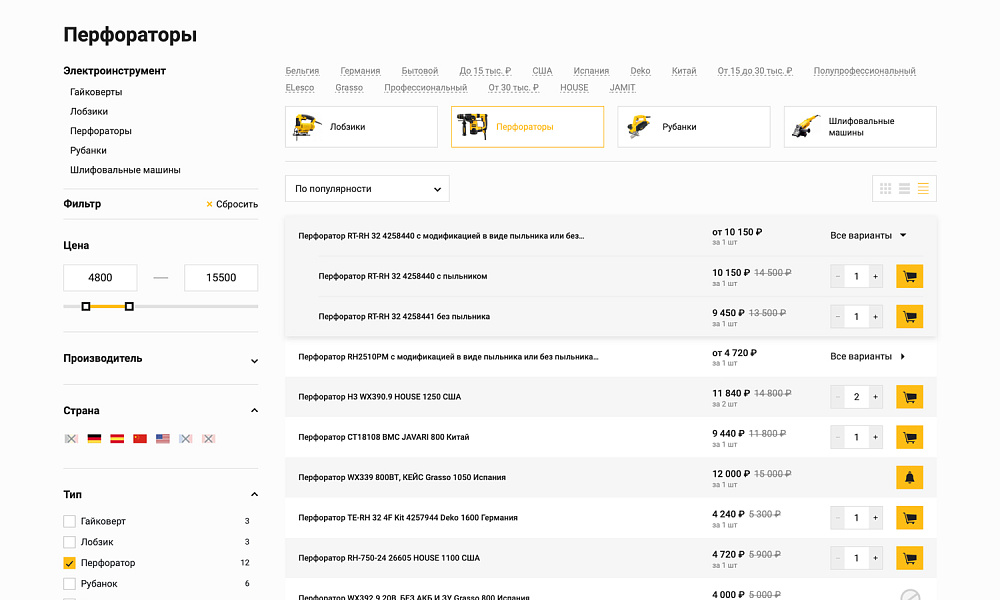Viewport: 1000px width, 600px height.
Task: Select the grid view icon
Action: tap(885, 188)
